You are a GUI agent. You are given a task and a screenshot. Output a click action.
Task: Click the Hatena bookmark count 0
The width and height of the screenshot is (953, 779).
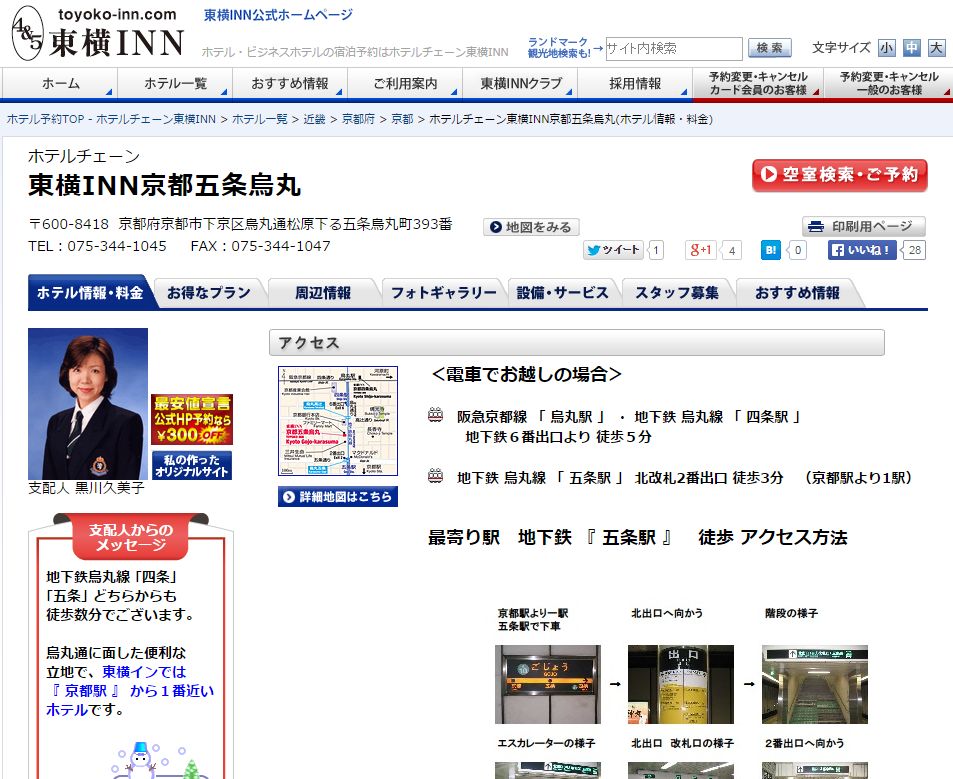pyautogui.click(x=797, y=250)
